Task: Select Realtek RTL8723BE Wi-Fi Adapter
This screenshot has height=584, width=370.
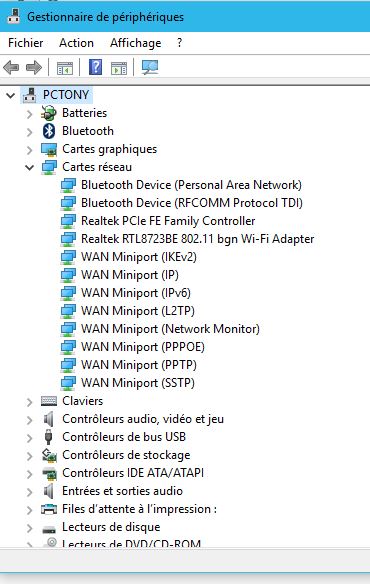Action: (x=197, y=239)
